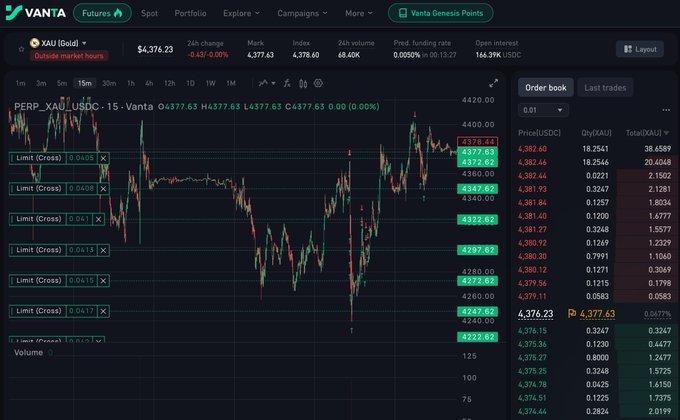Switch to Last trades tab

click(x=605, y=88)
